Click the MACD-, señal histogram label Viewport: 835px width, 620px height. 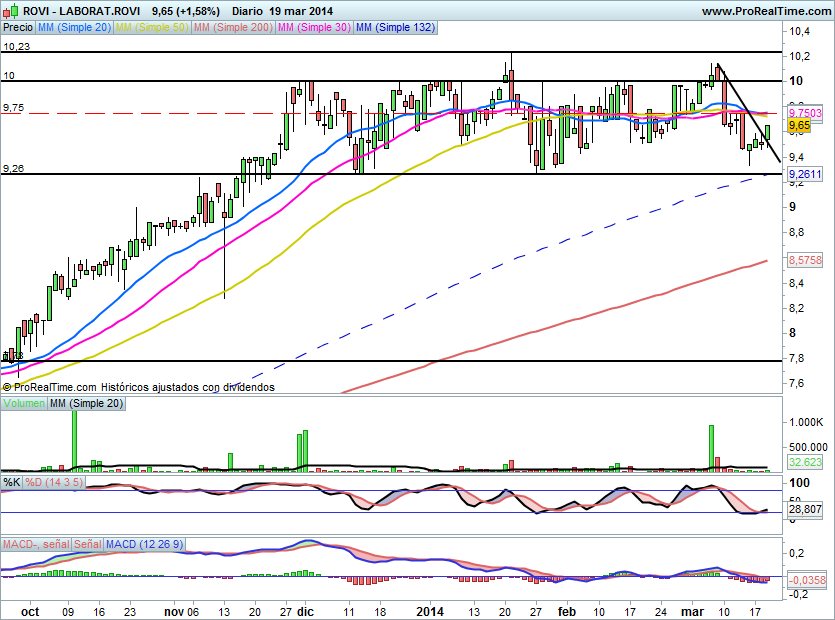(35, 544)
